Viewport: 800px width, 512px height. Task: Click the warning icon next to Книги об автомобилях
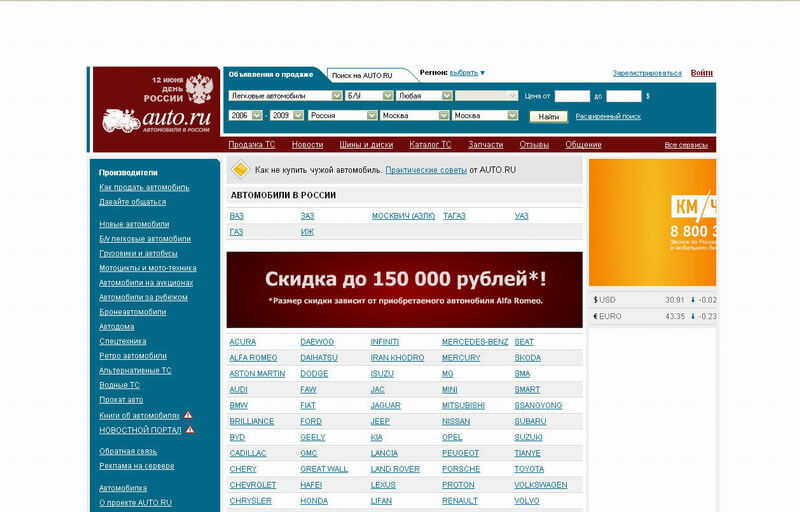188,415
